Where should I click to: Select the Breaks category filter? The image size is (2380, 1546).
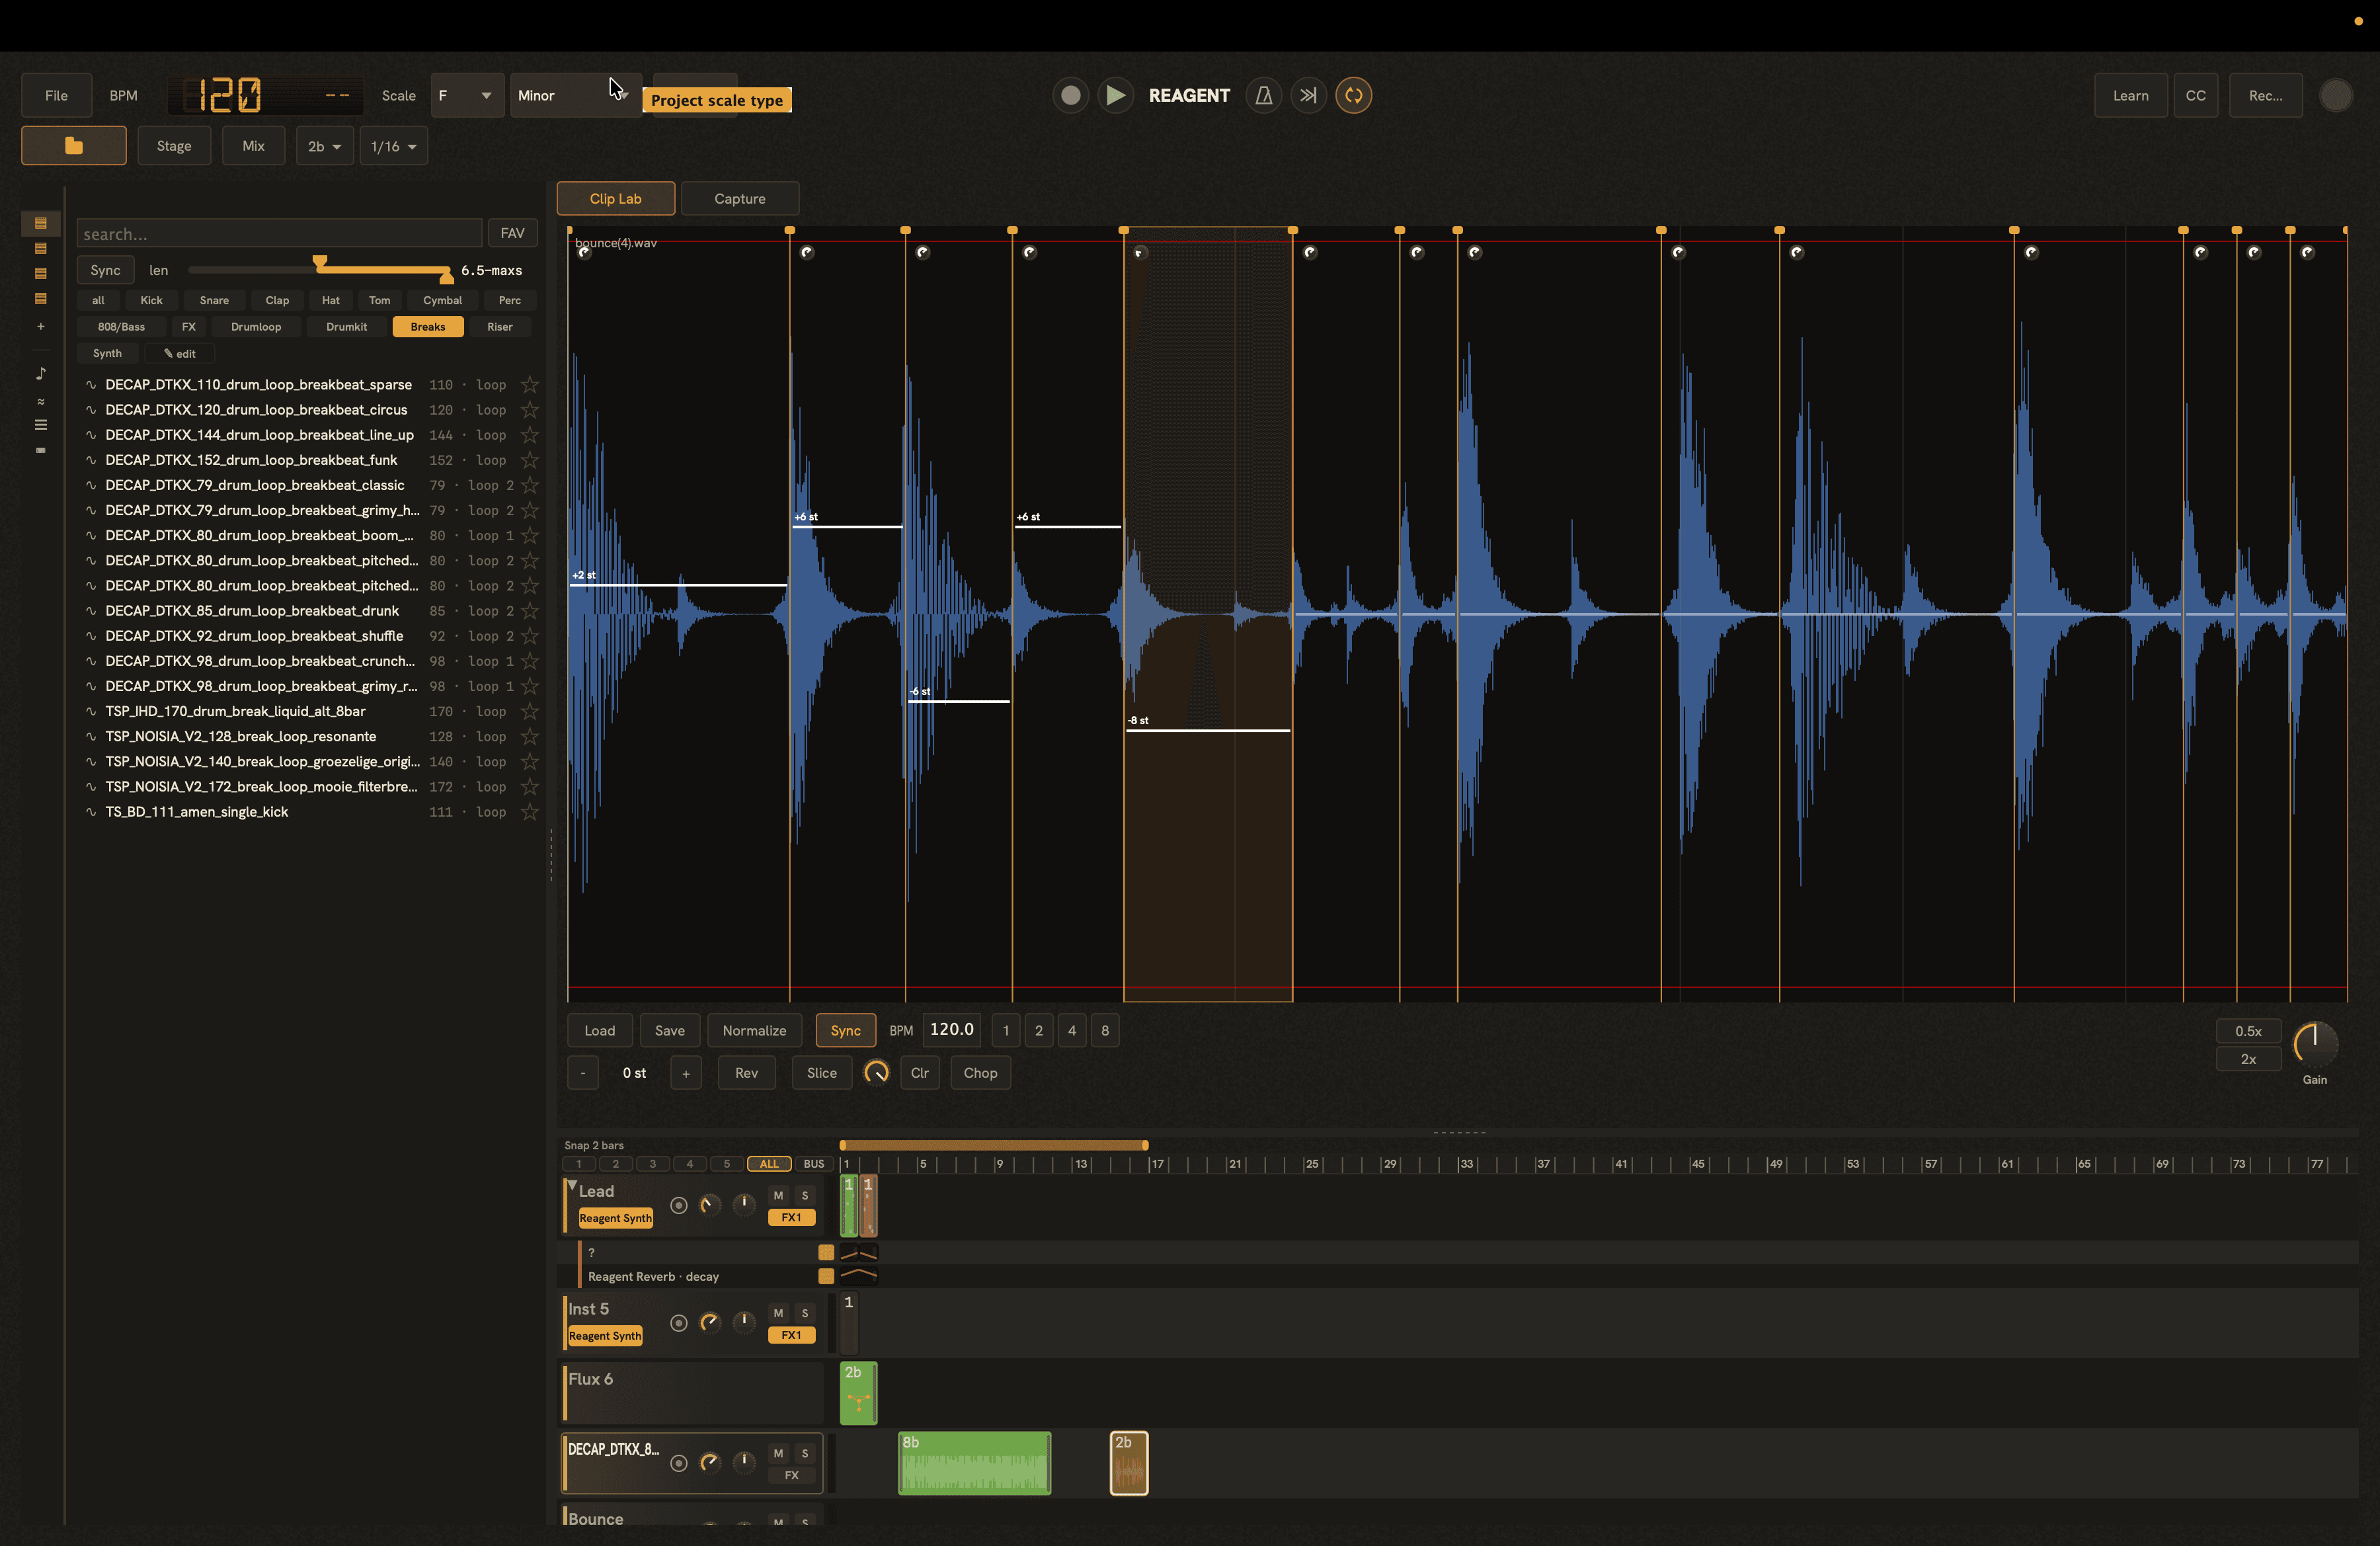point(428,326)
